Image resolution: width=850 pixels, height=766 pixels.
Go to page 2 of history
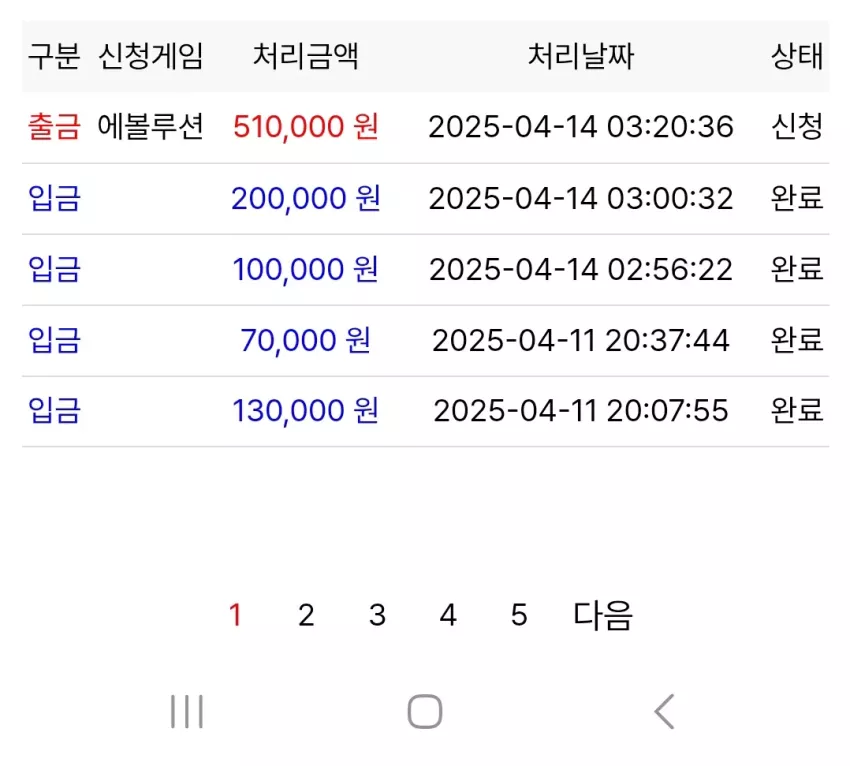pyautogui.click(x=306, y=615)
